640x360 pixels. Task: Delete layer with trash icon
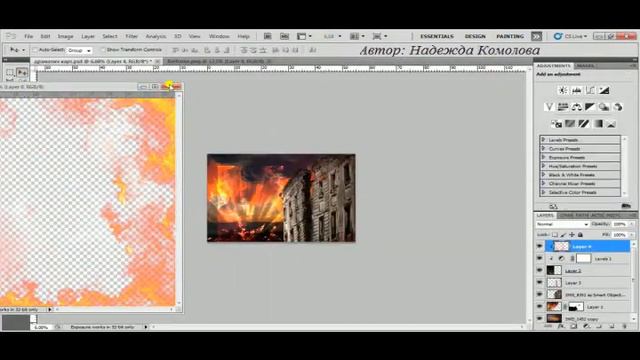624,327
